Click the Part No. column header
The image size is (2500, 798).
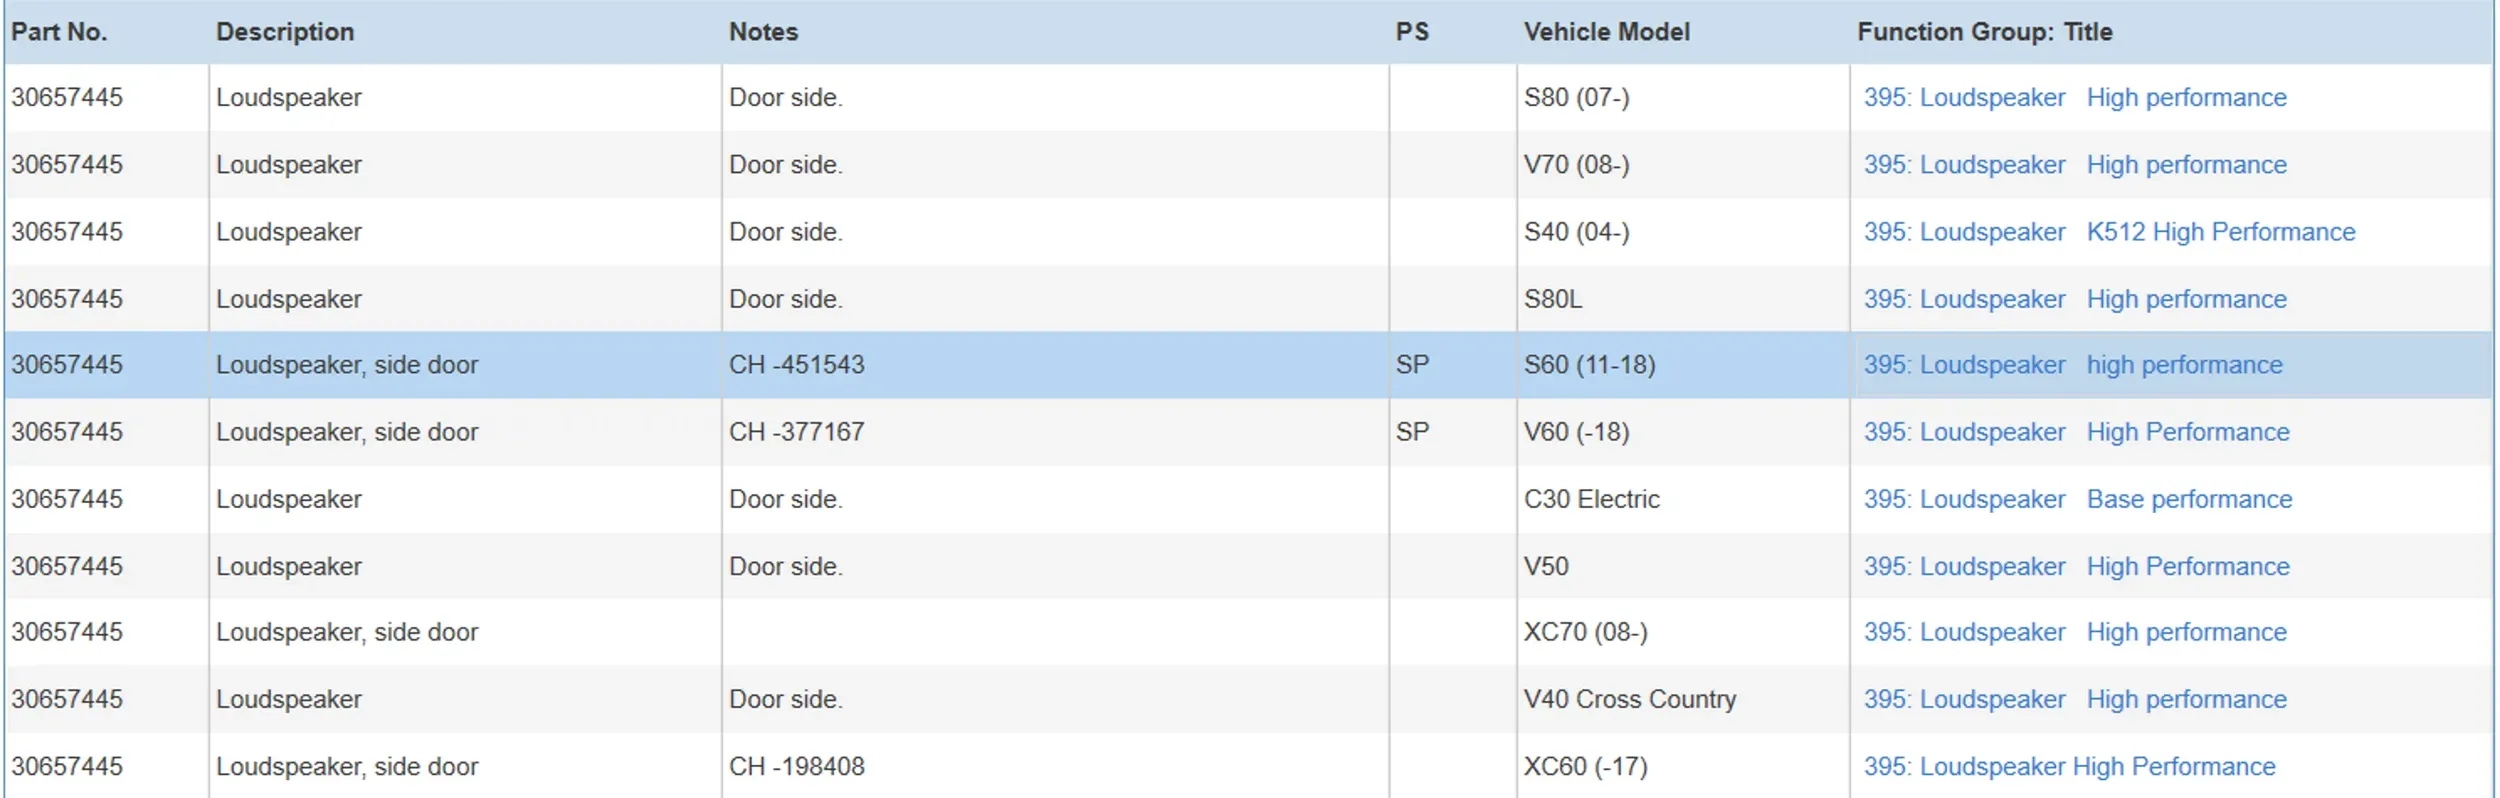click(x=59, y=32)
